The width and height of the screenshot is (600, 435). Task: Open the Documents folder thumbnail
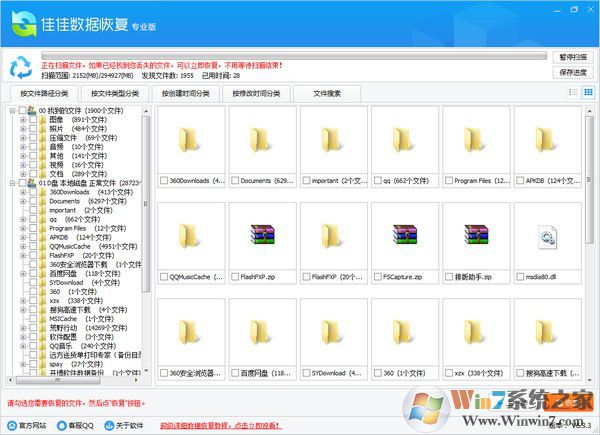tap(261, 140)
